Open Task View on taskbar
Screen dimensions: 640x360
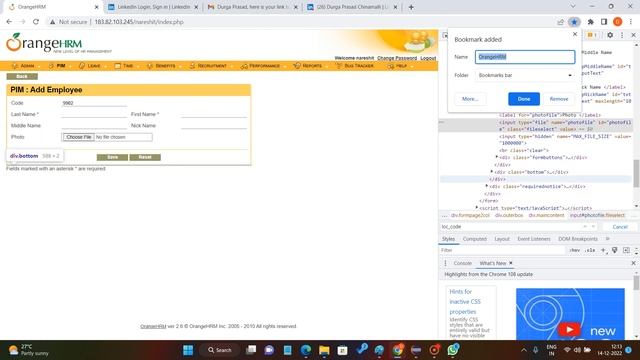(x=251, y=350)
